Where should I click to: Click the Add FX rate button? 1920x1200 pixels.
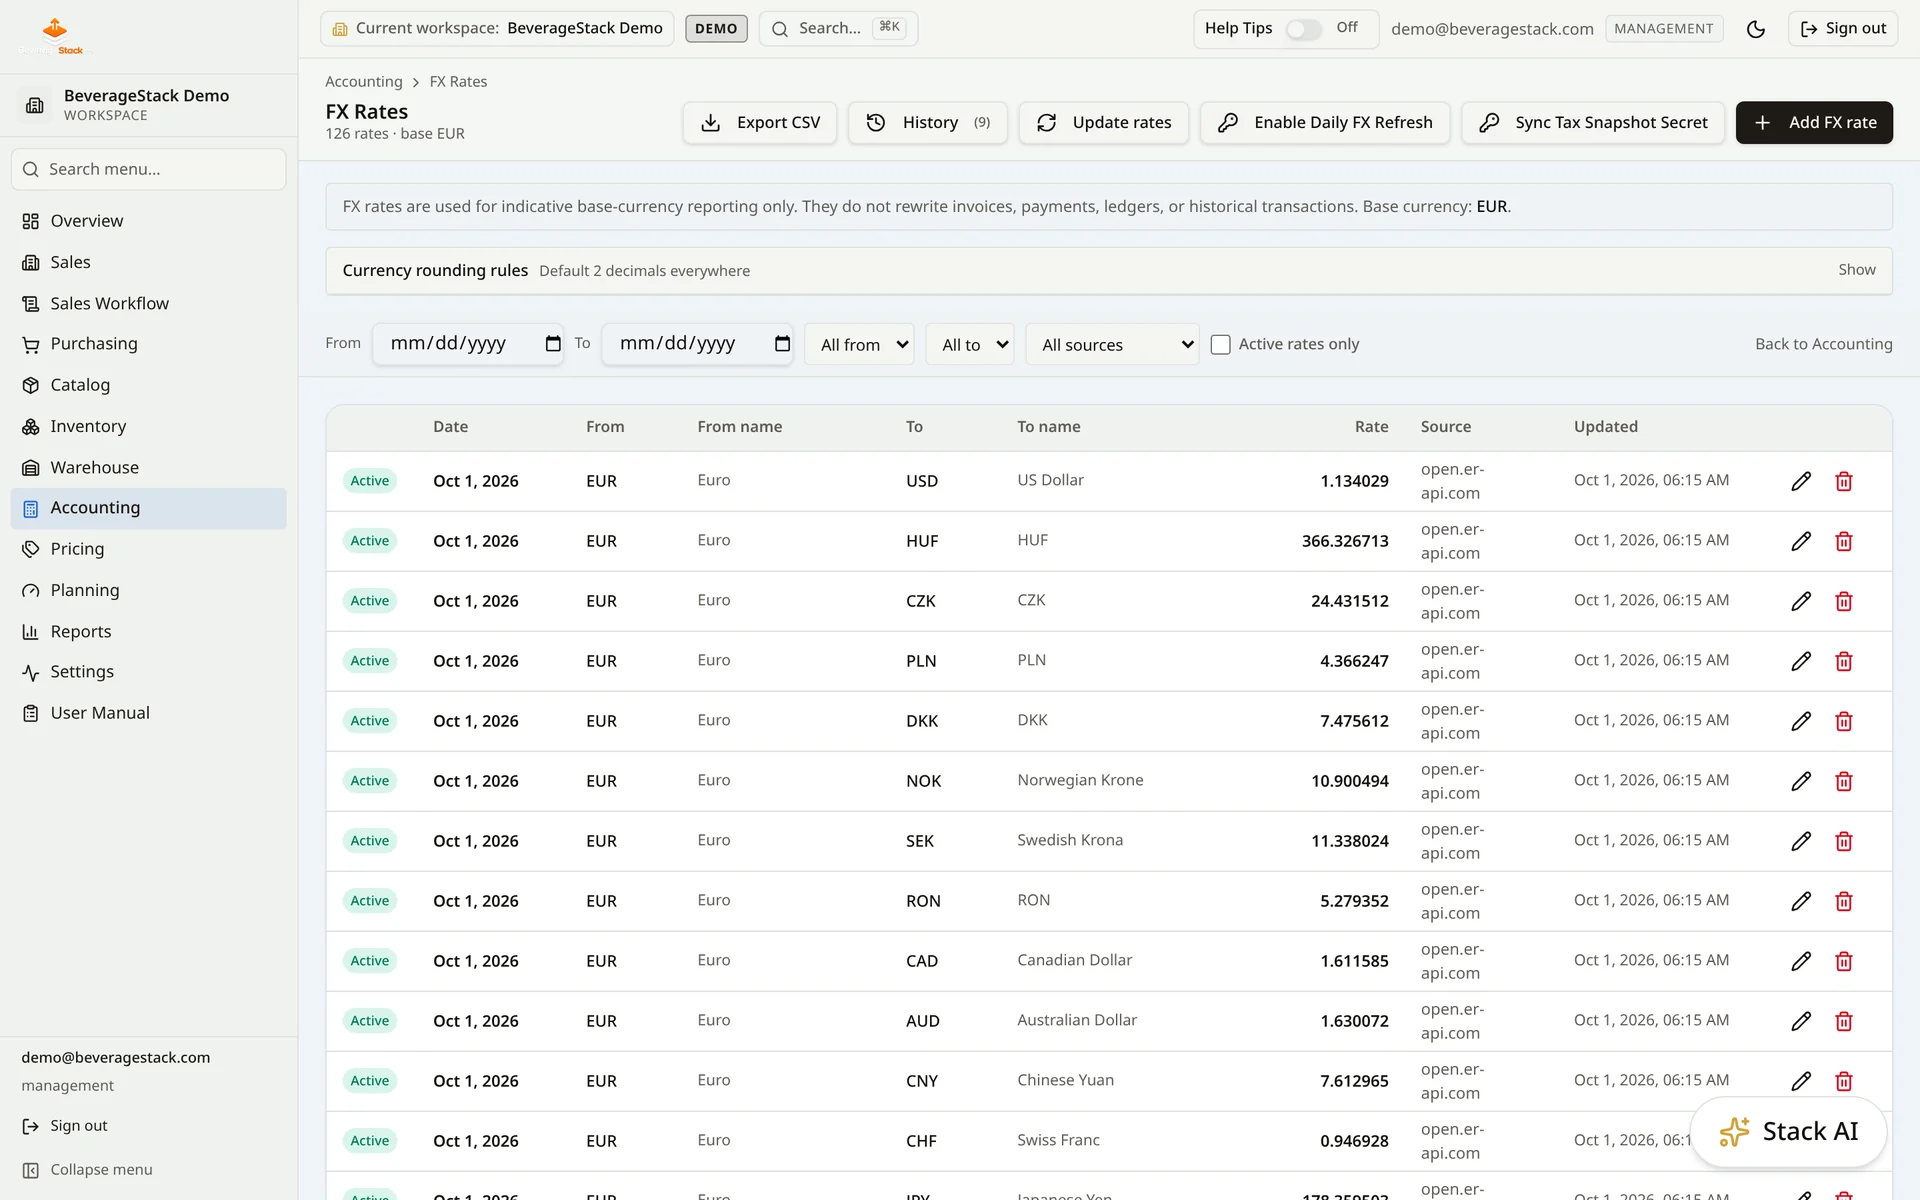tap(1814, 122)
